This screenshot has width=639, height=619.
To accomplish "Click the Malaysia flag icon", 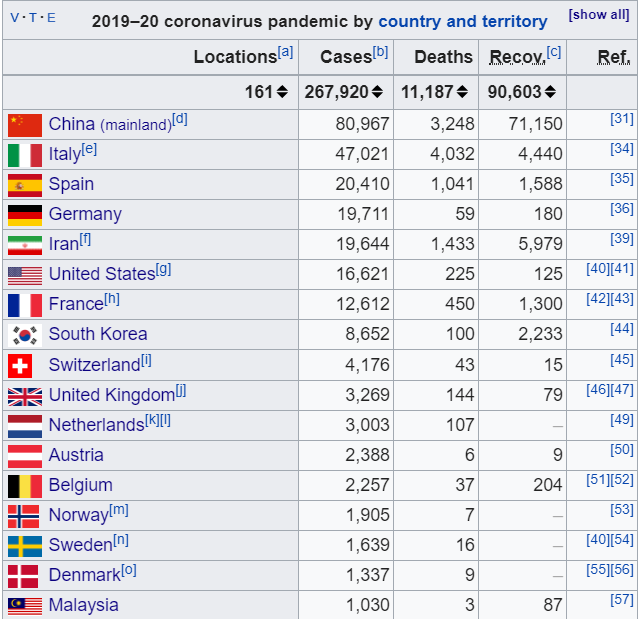I will point(25,606).
